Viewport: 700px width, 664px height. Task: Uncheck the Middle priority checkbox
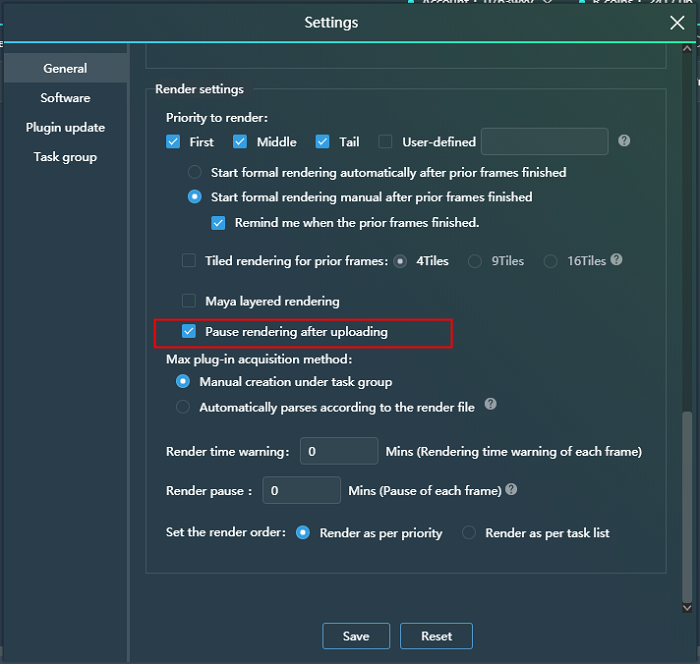tap(241, 142)
